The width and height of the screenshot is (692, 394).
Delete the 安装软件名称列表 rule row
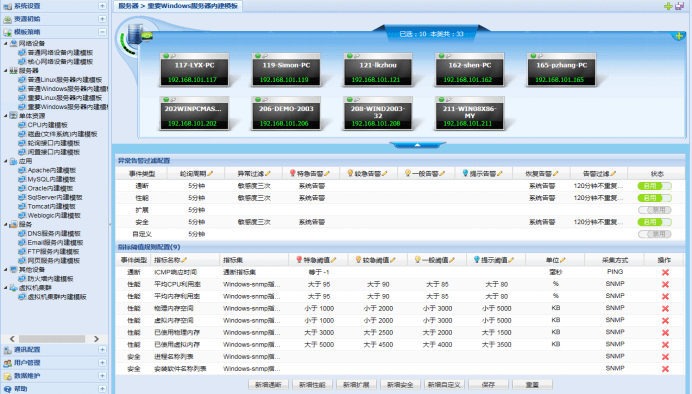[665, 369]
